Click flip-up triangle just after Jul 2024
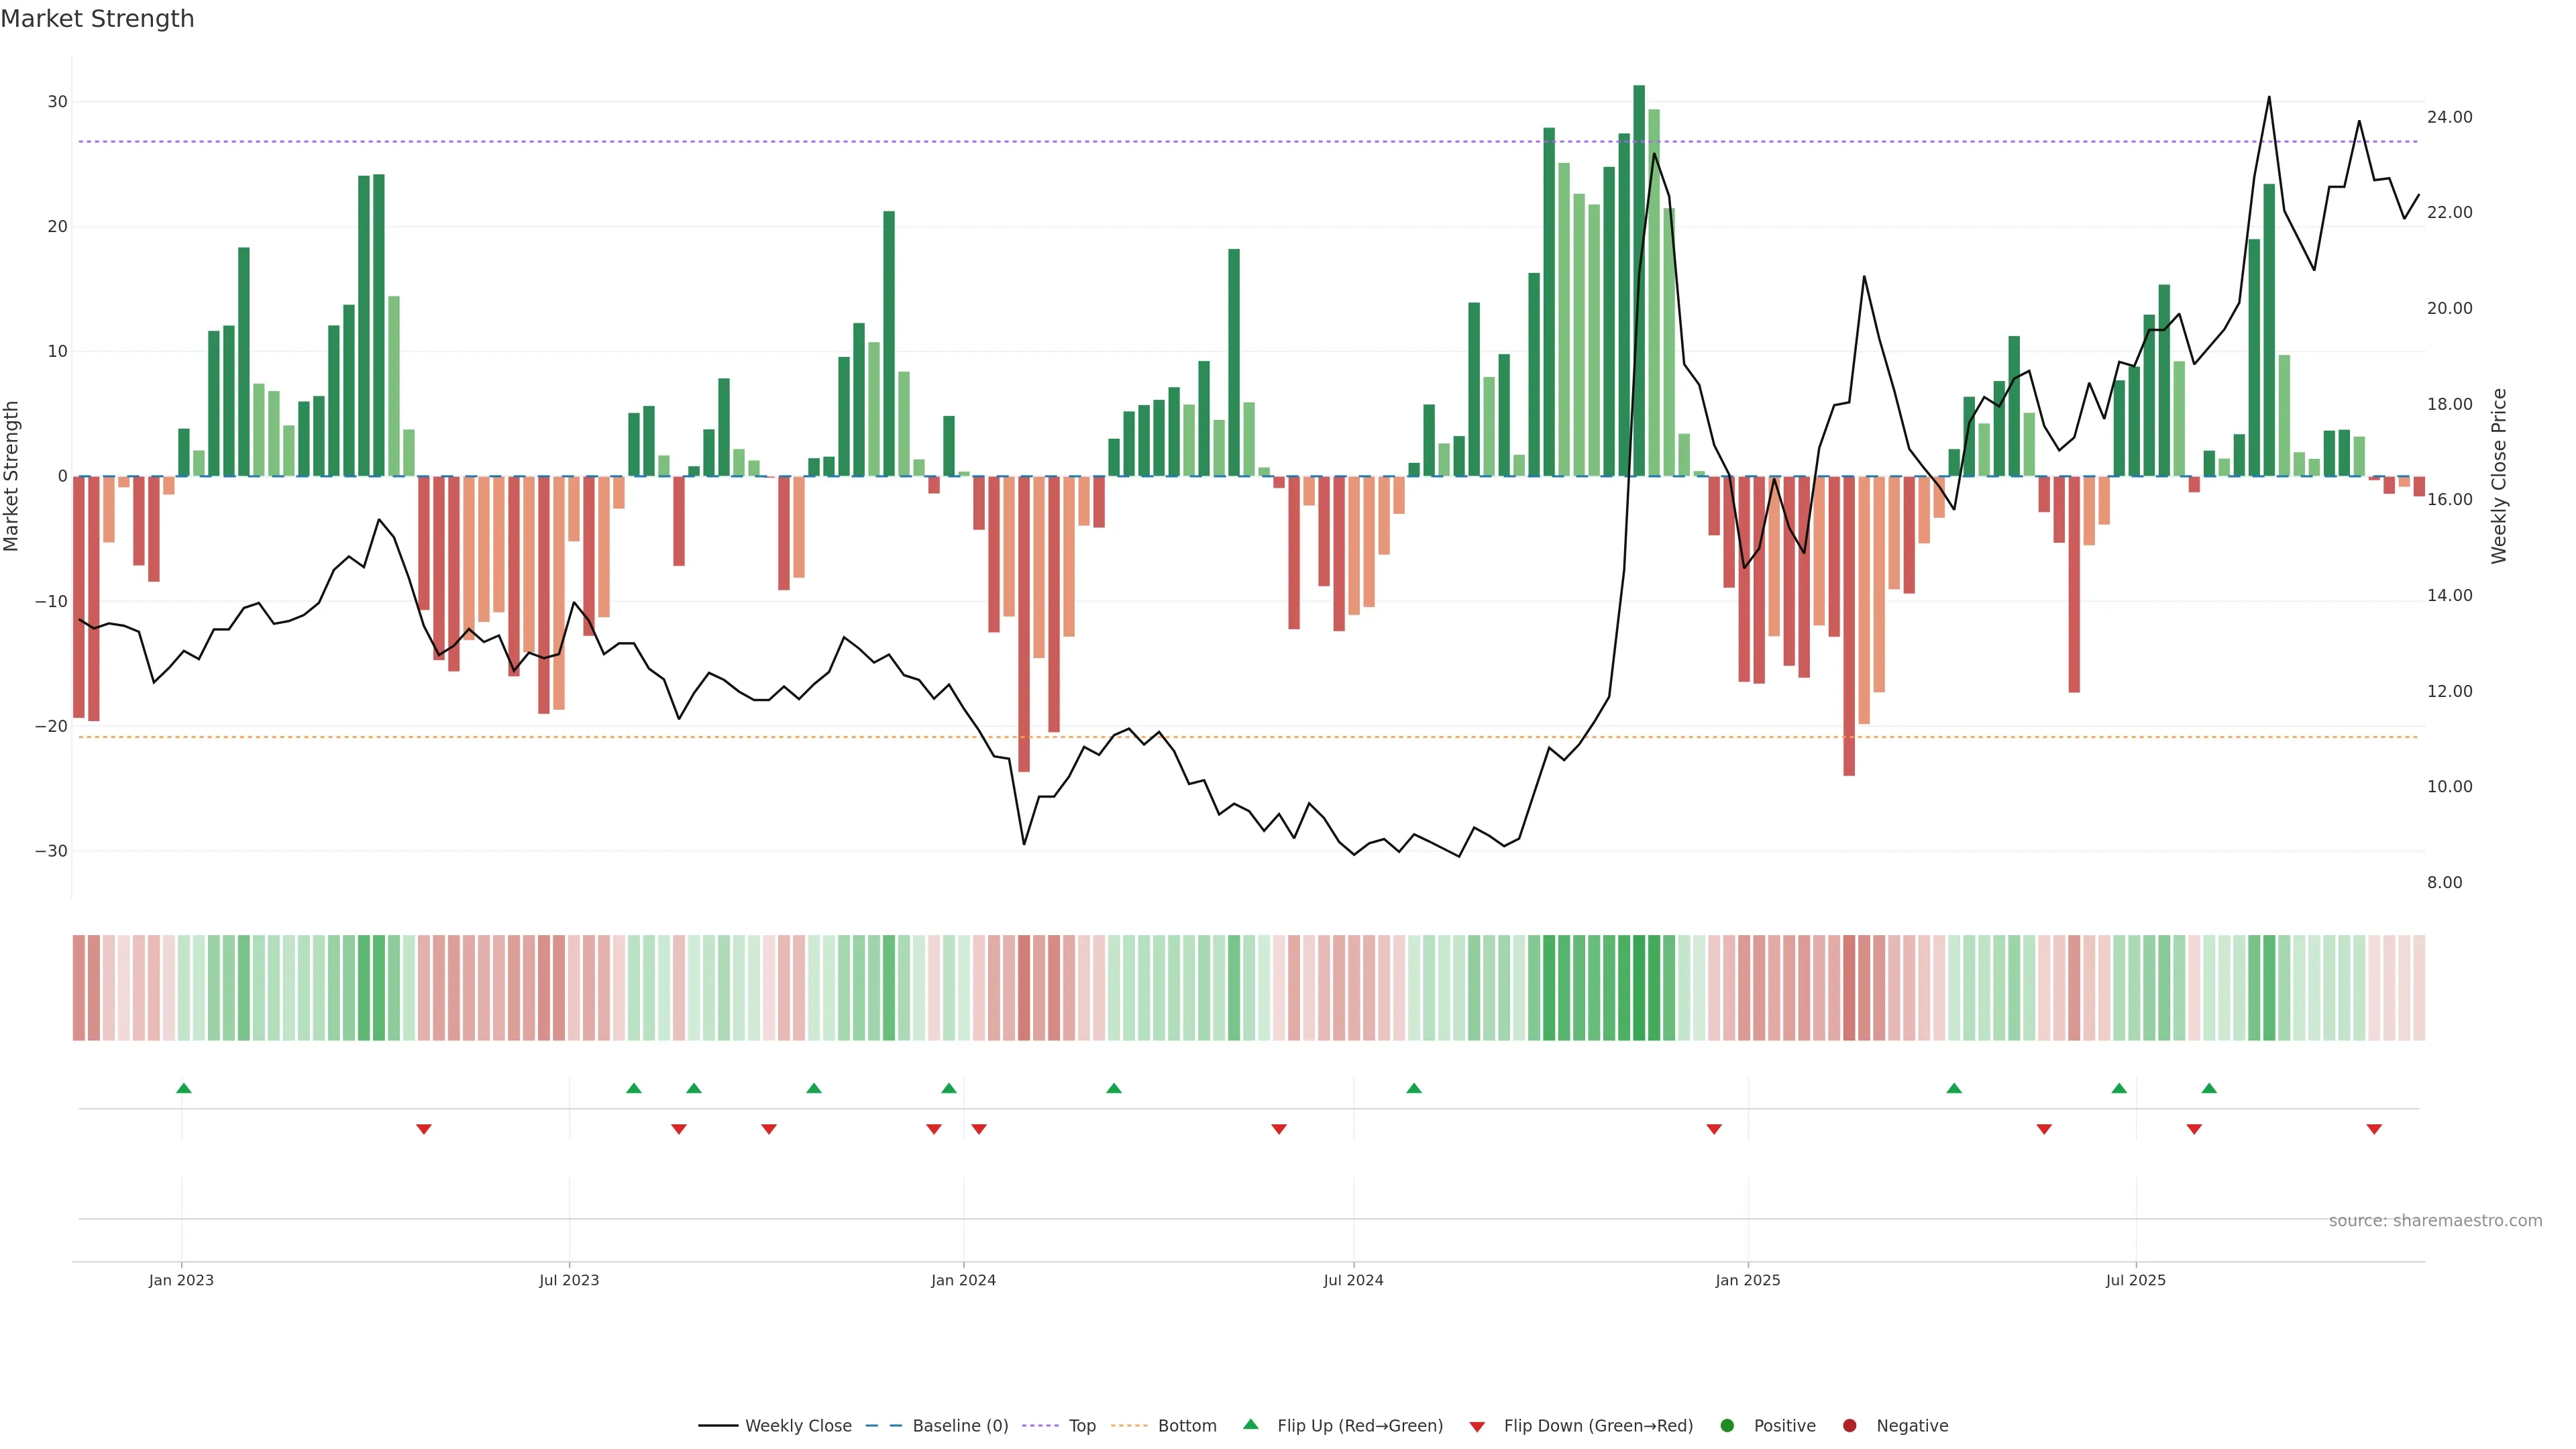Image resolution: width=2576 pixels, height=1449 pixels. click(1414, 1088)
